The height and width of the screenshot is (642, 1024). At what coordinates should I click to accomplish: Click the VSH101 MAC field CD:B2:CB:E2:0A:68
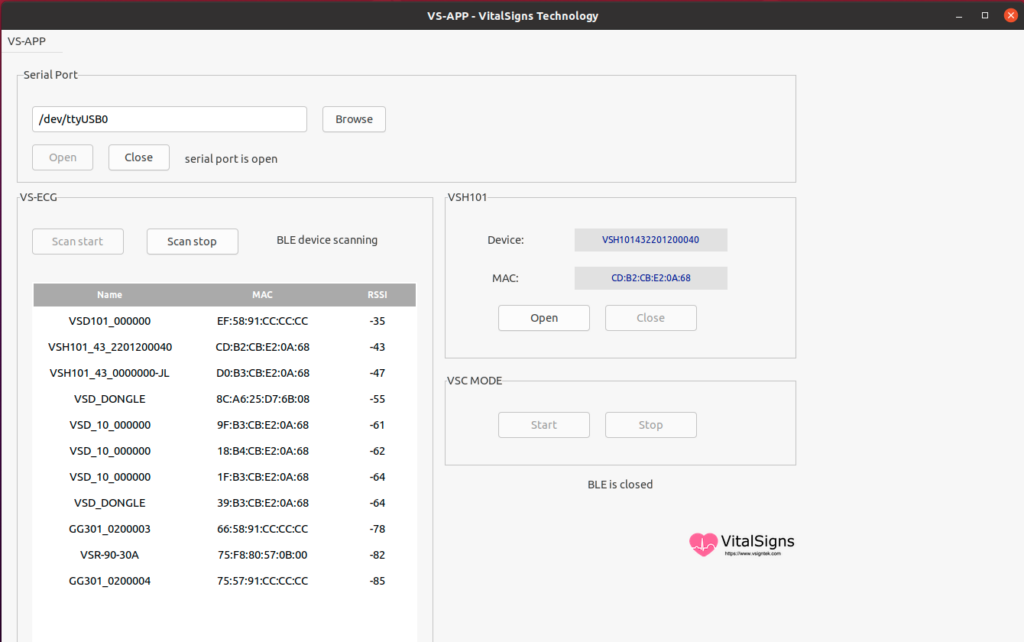[x=650, y=278]
